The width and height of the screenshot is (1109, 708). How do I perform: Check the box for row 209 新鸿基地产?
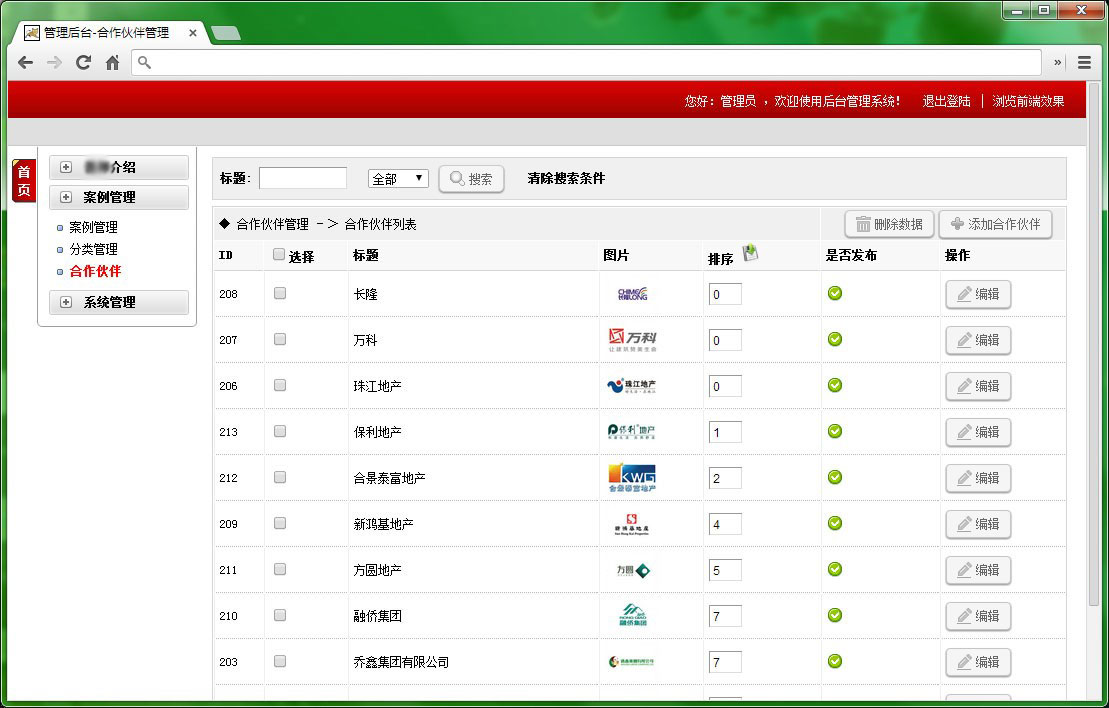pos(280,523)
